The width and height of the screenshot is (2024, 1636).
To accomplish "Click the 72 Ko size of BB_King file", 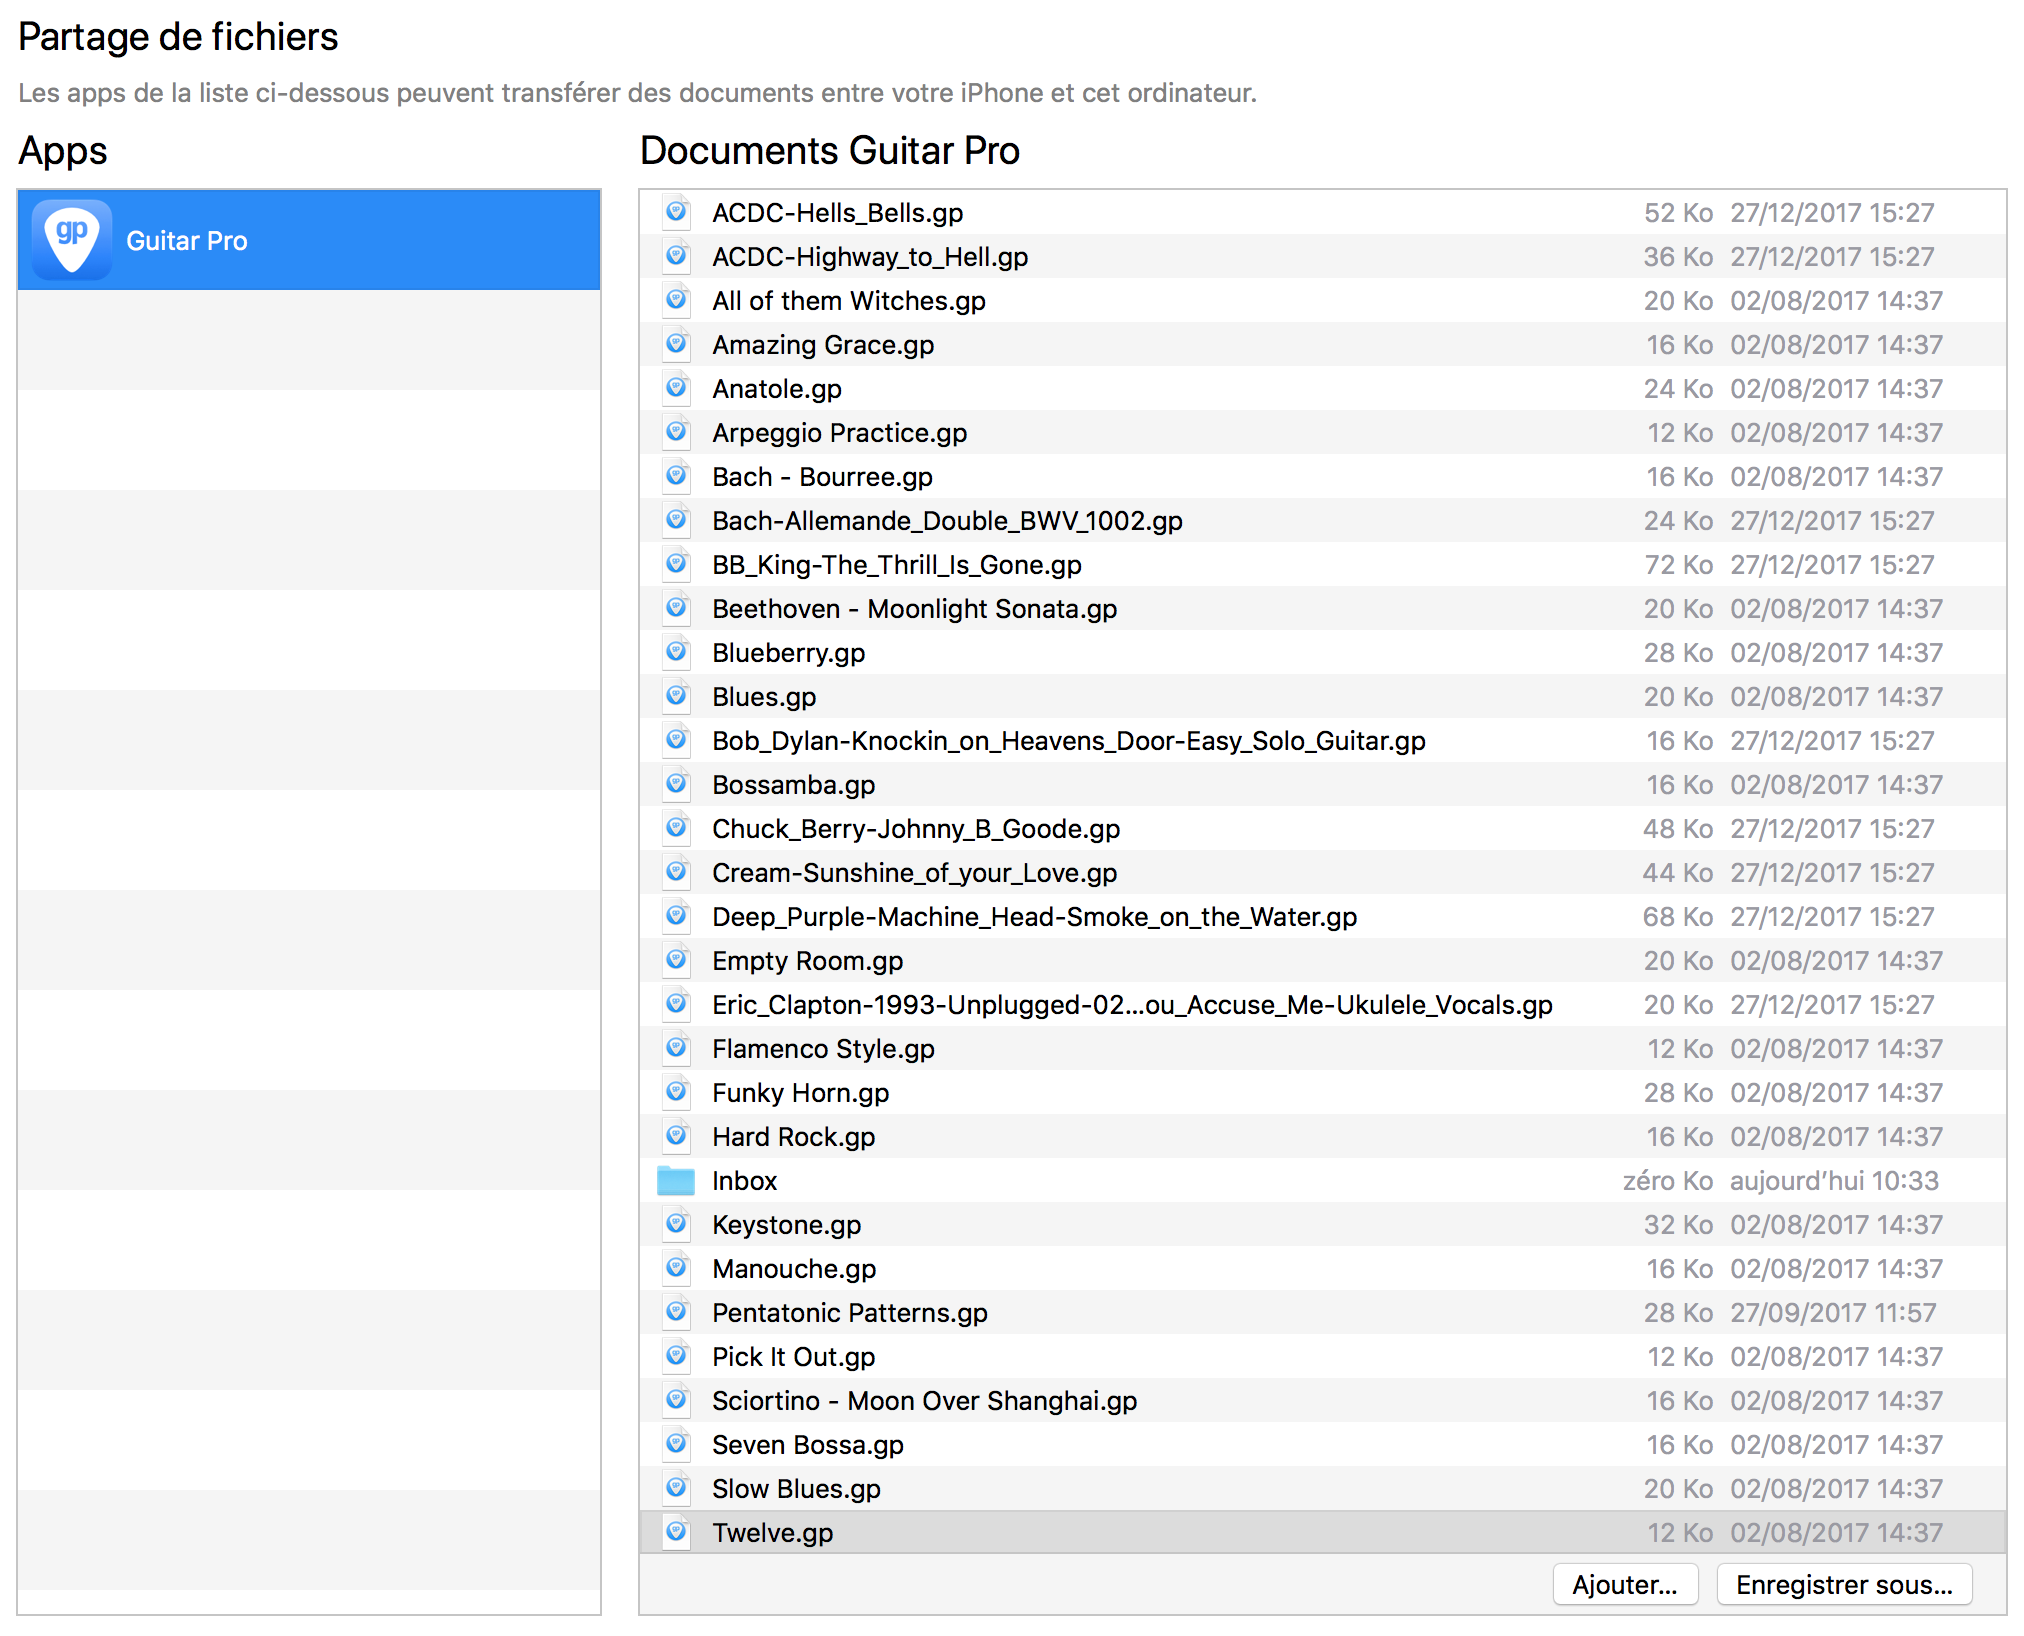I will pos(1679,565).
